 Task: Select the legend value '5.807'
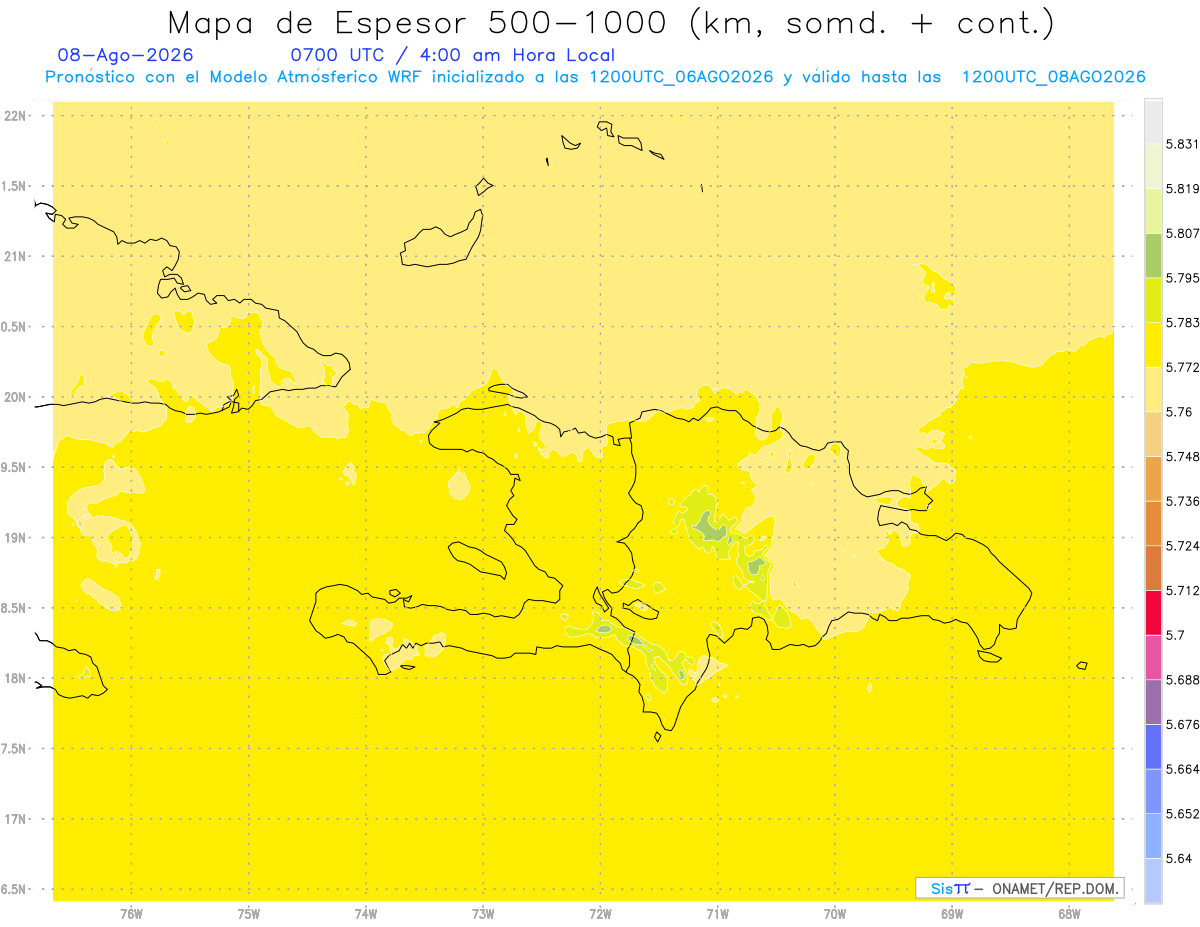coord(1182,233)
